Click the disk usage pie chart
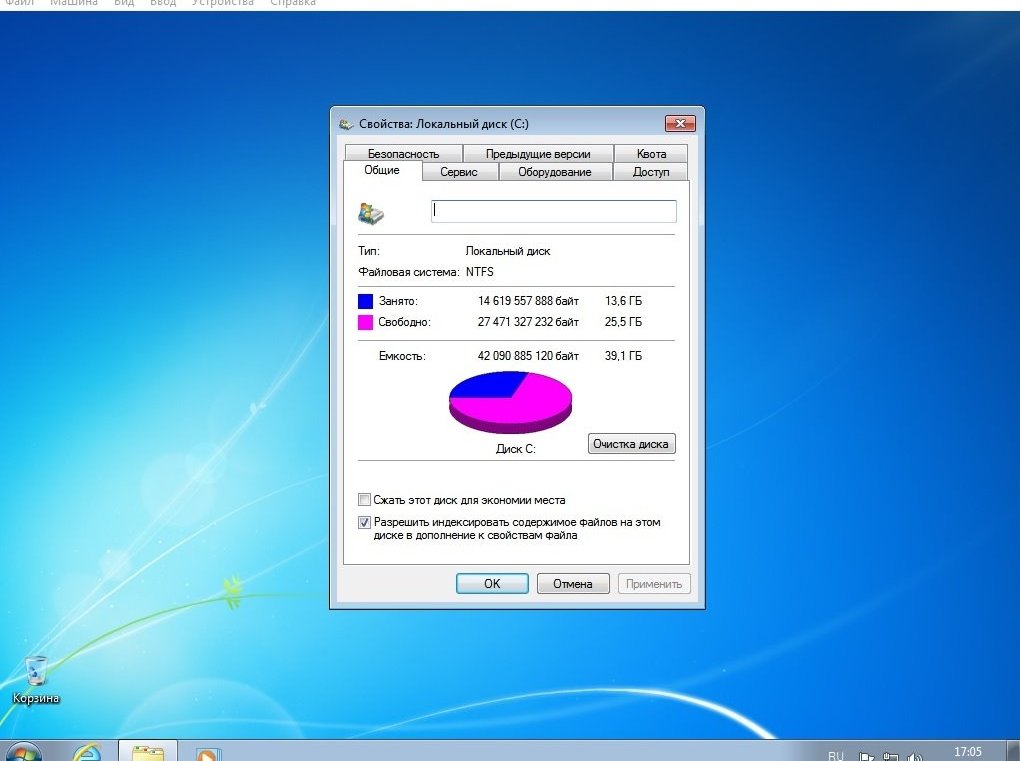Screen dimensions: 1020x761 (x=511, y=402)
